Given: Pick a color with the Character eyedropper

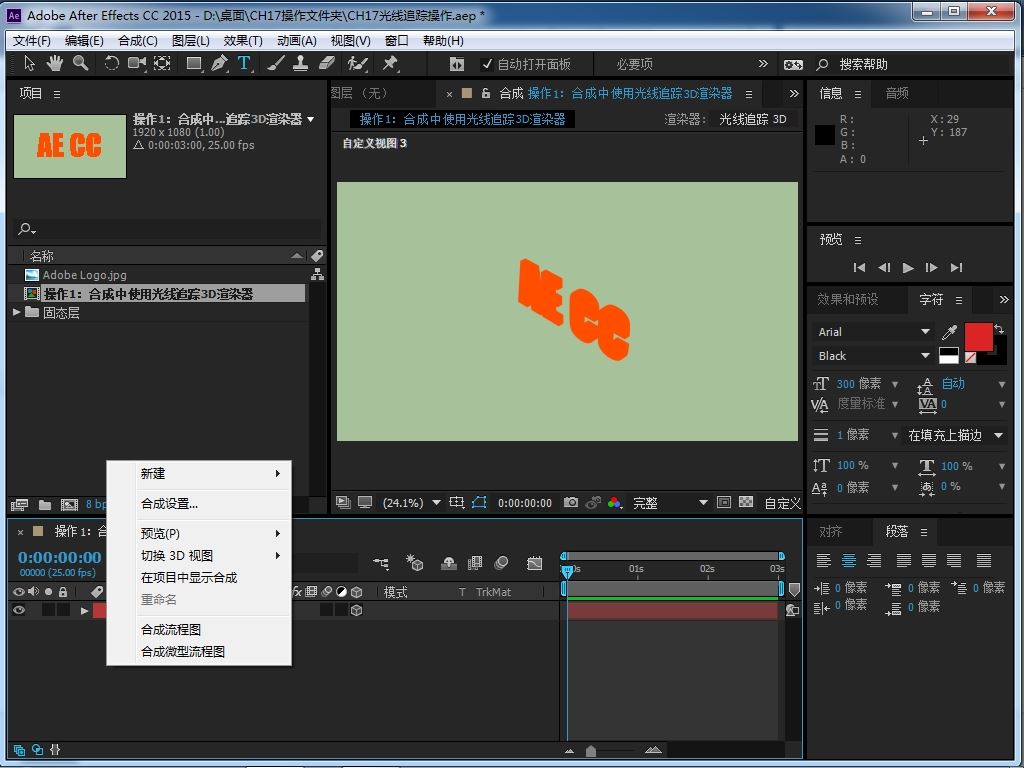Looking at the screenshot, I should click(x=949, y=332).
